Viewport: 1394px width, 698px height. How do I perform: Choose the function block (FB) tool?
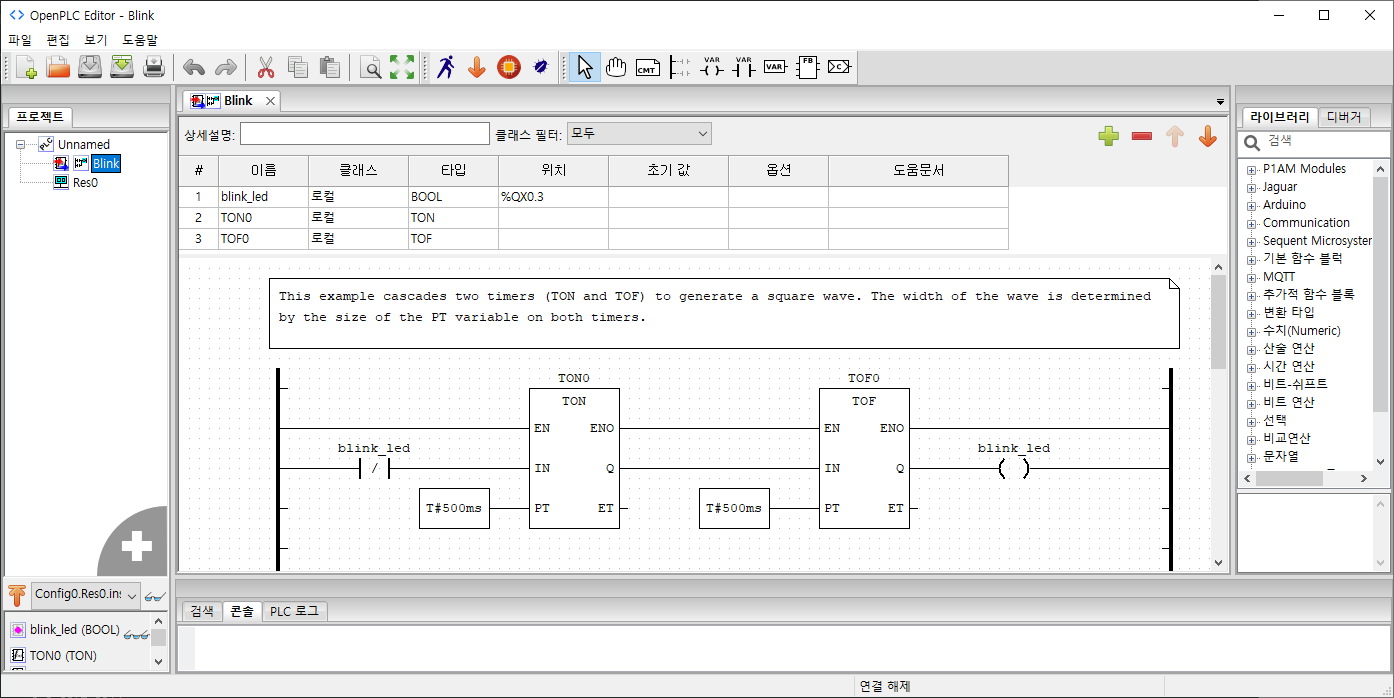click(807, 67)
